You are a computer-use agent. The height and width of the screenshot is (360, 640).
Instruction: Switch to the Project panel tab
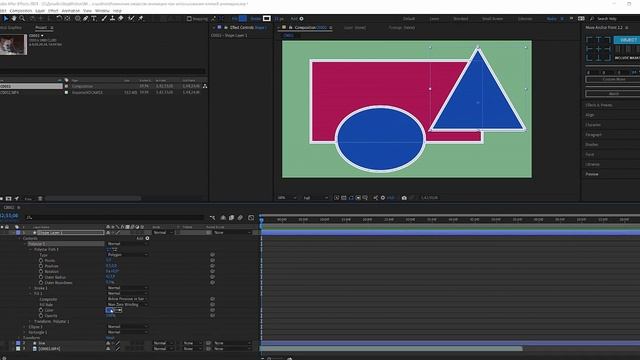tap(41, 27)
